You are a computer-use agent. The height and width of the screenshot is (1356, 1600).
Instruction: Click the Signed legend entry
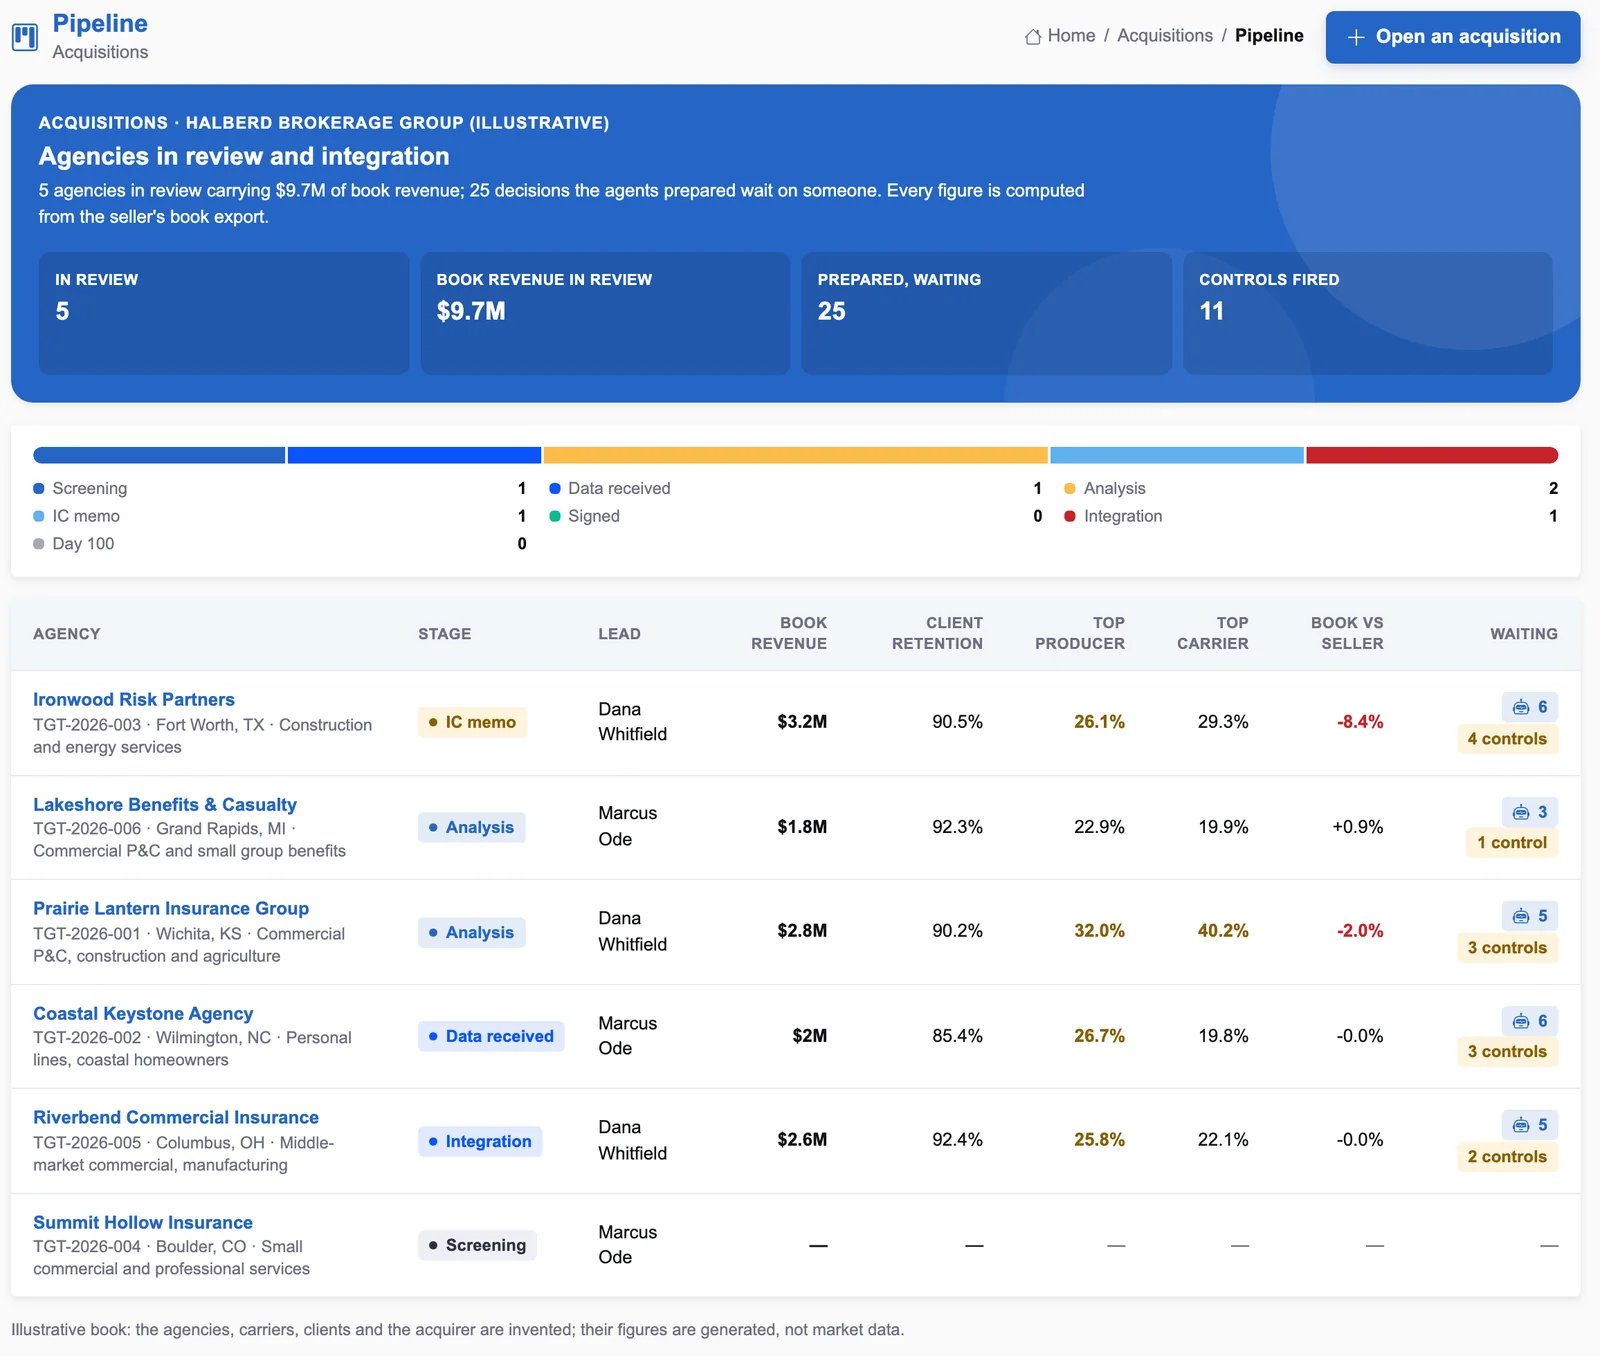tap(796, 516)
